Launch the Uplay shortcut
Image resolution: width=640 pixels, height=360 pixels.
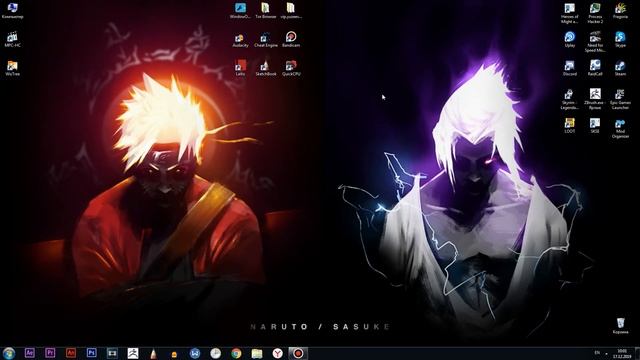coord(570,40)
